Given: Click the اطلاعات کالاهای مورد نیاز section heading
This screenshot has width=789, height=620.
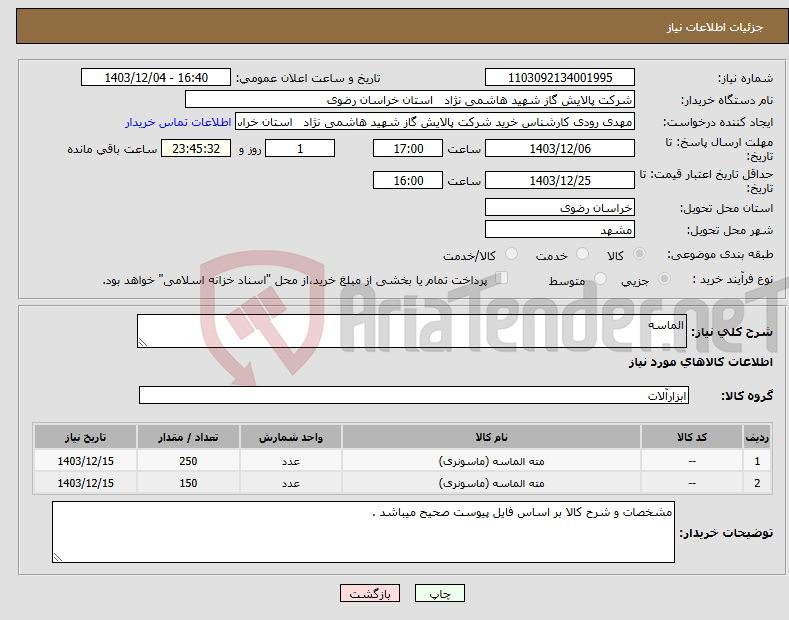Looking at the screenshot, I should coord(700,362).
